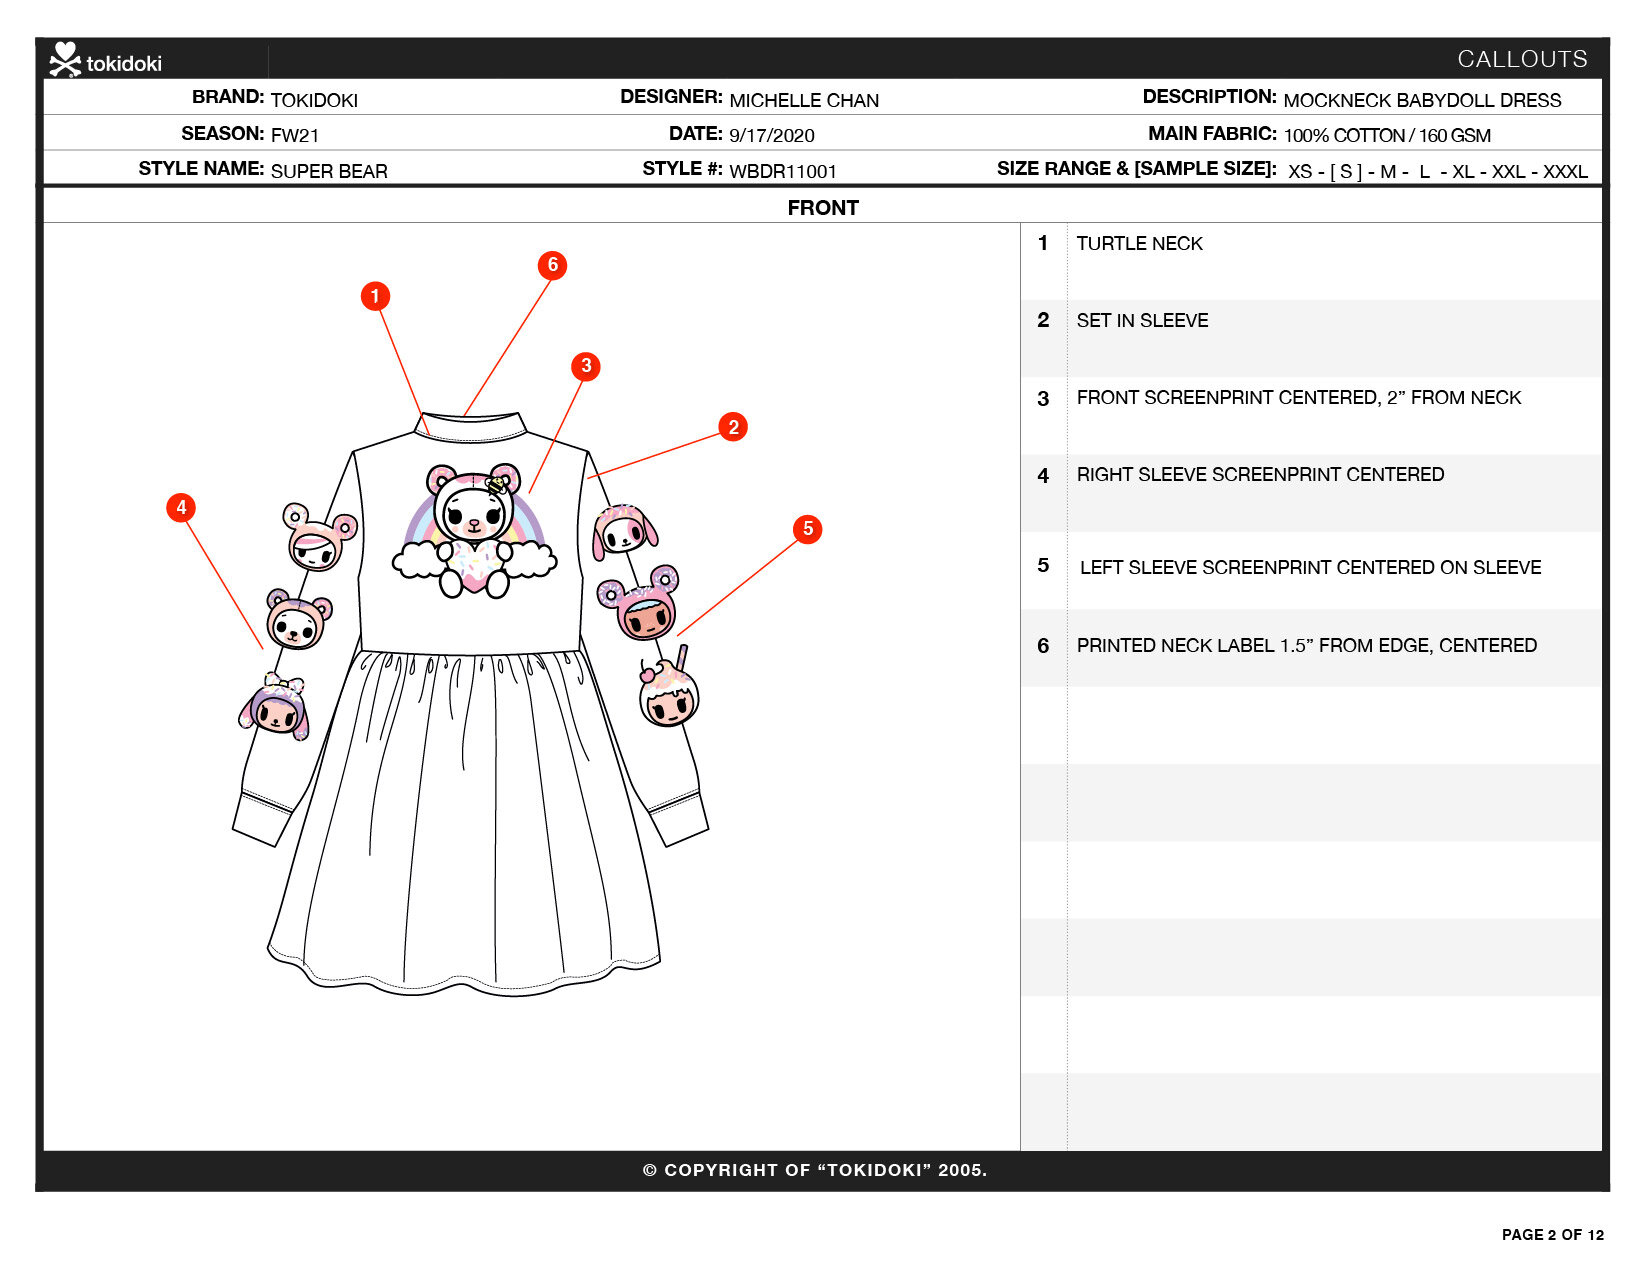Click red callout marker number 5
Screen dimensions: 1650x1275
point(808,529)
